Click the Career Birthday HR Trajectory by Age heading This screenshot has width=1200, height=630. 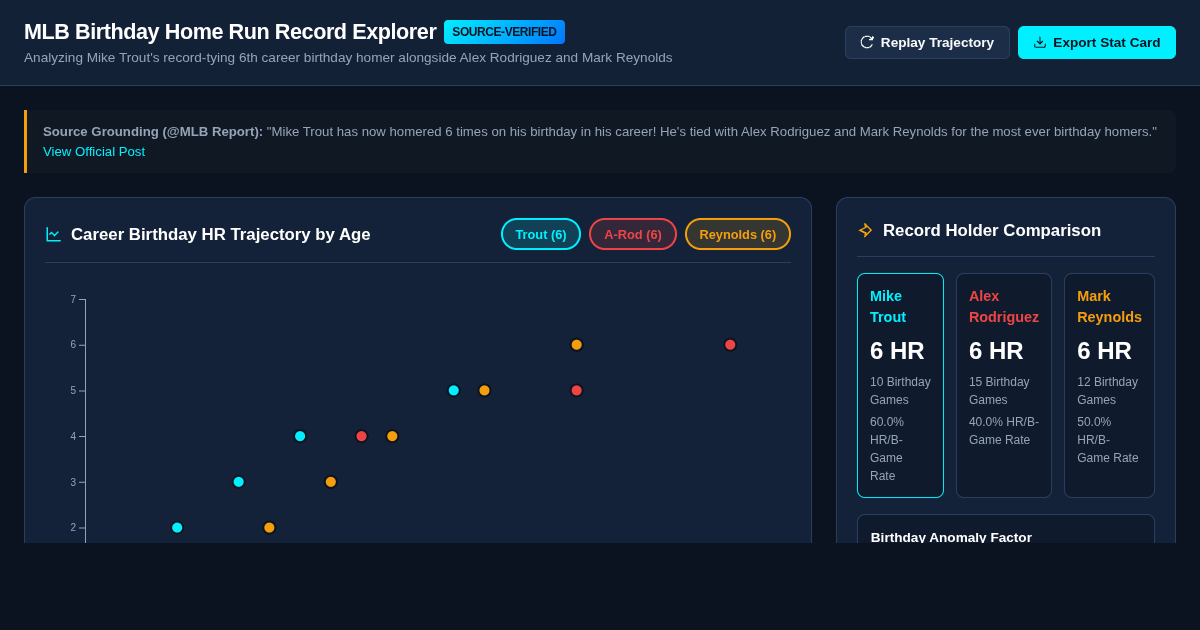(x=221, y=234)
